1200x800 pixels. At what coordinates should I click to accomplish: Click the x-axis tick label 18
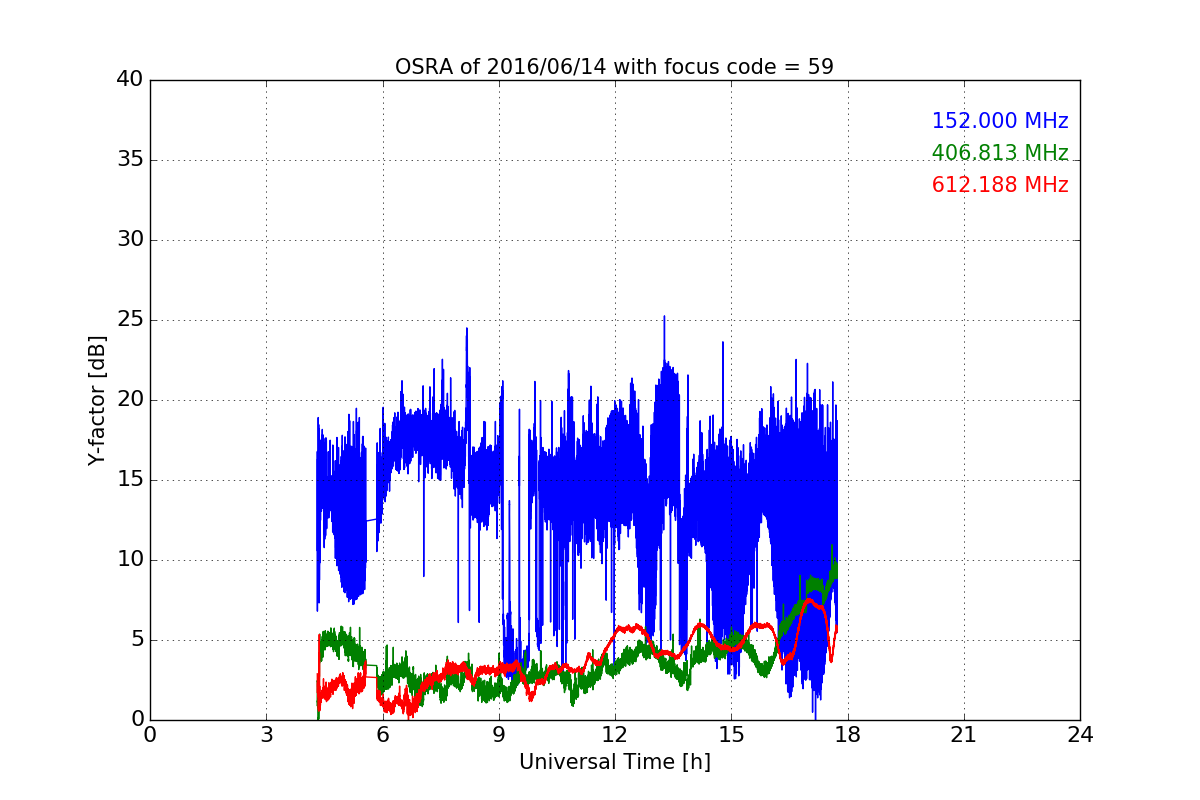coord(847,735)
